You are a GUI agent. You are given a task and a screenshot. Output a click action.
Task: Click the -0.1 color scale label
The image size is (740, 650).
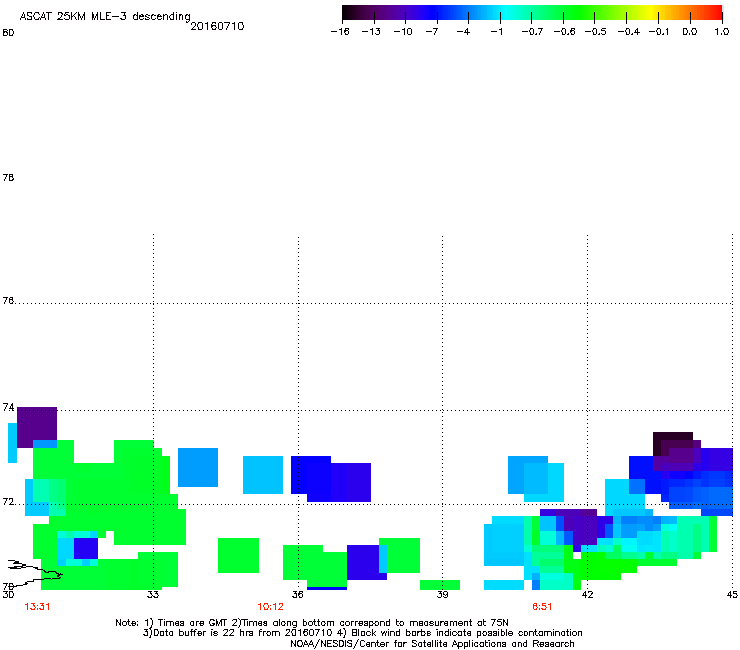click(x=659, y=32)
